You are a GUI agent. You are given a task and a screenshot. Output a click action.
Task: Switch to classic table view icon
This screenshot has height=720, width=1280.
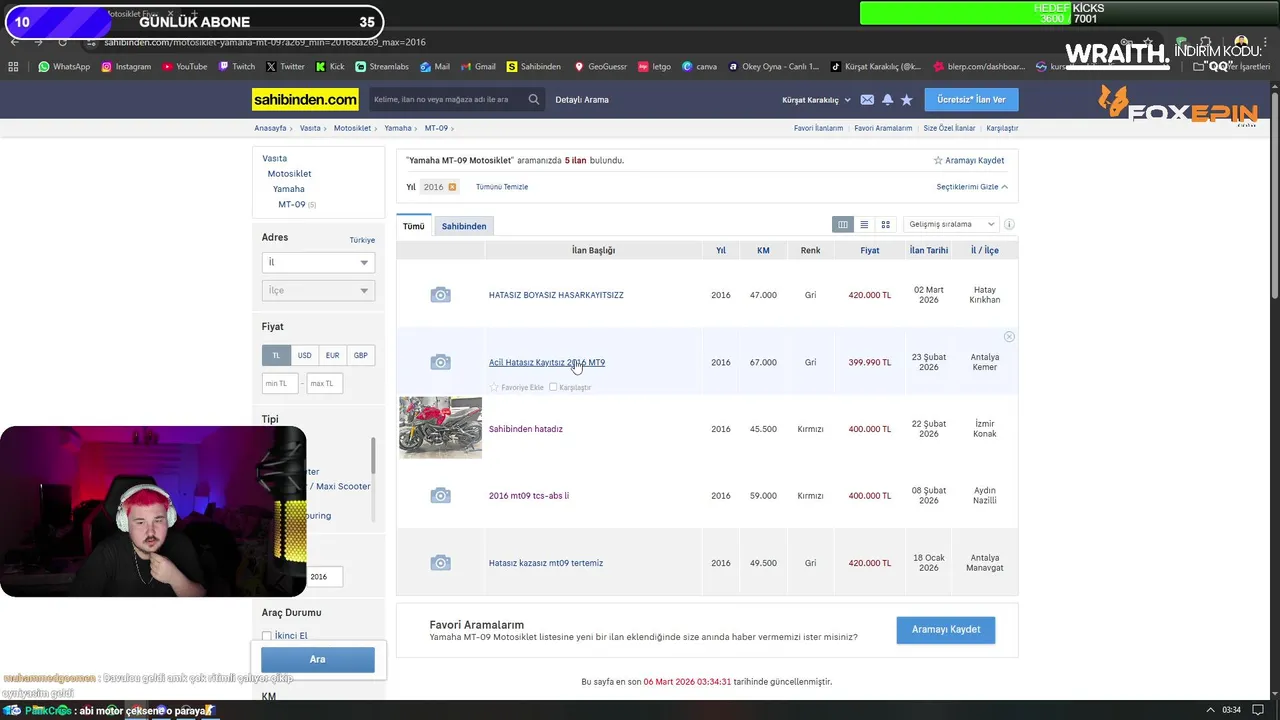[843, 225]
